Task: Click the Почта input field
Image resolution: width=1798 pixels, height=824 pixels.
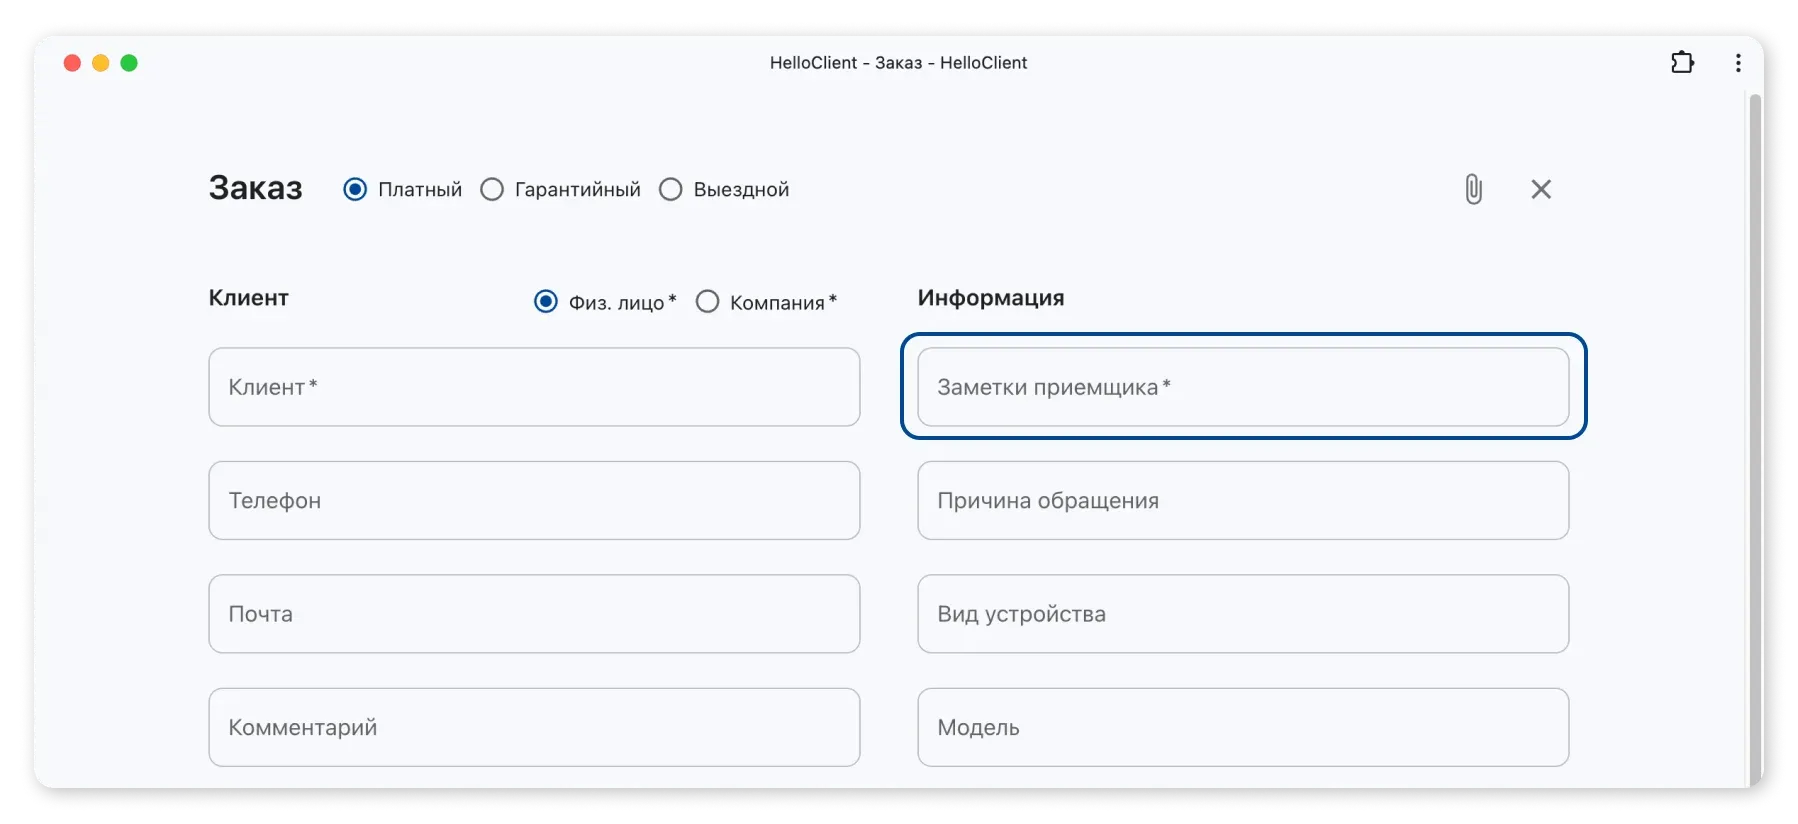Action: (x=534, y=614)
